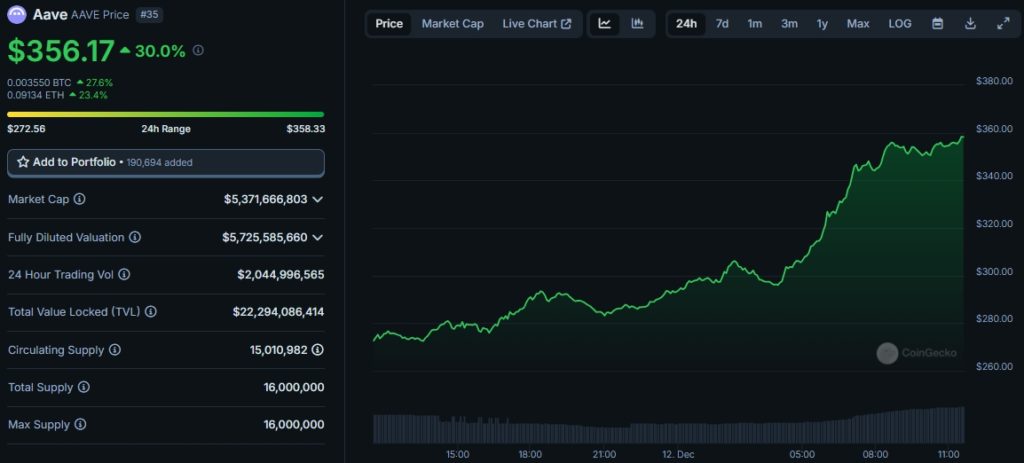
Task: Click the $5,371,666,803 market cap value
Action: click(266, 199)
